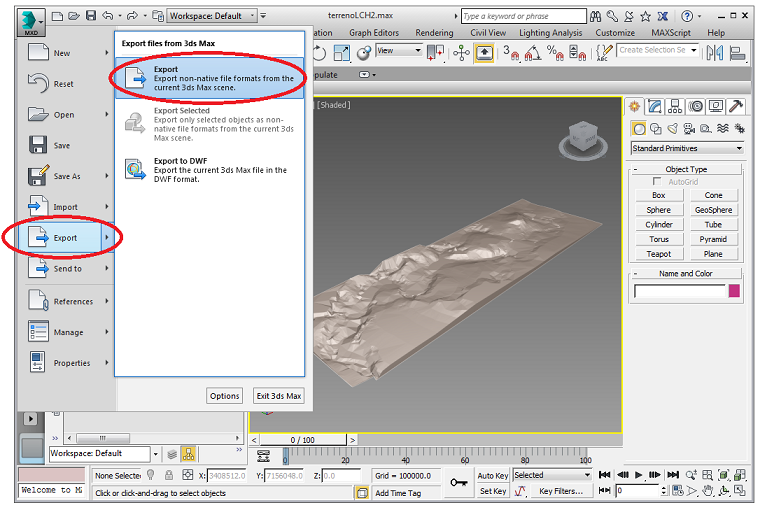Click the GeoSphere primitive button
The image size is (760, 510).
pos(713,210)
